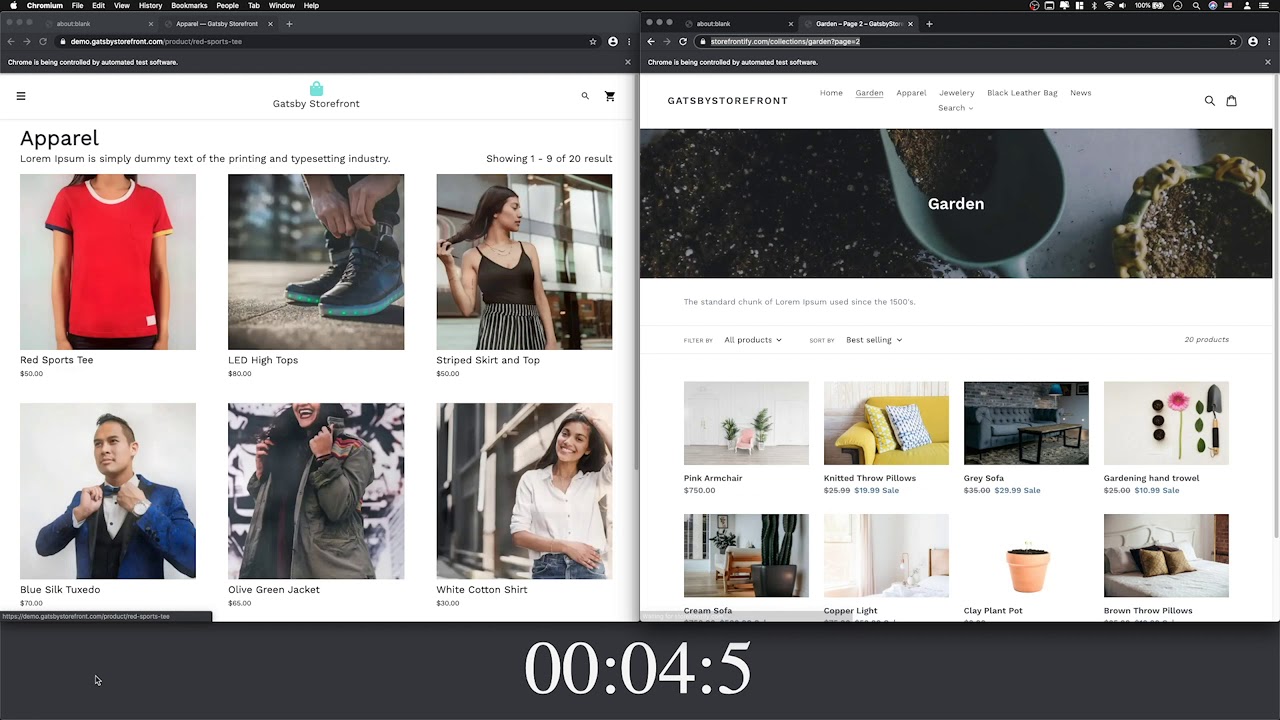Image resolution: width=1280 pixels, height=720 pixels.
Task: Open profile icon in right browser toolbar
Action: (x=1253, y=41)
